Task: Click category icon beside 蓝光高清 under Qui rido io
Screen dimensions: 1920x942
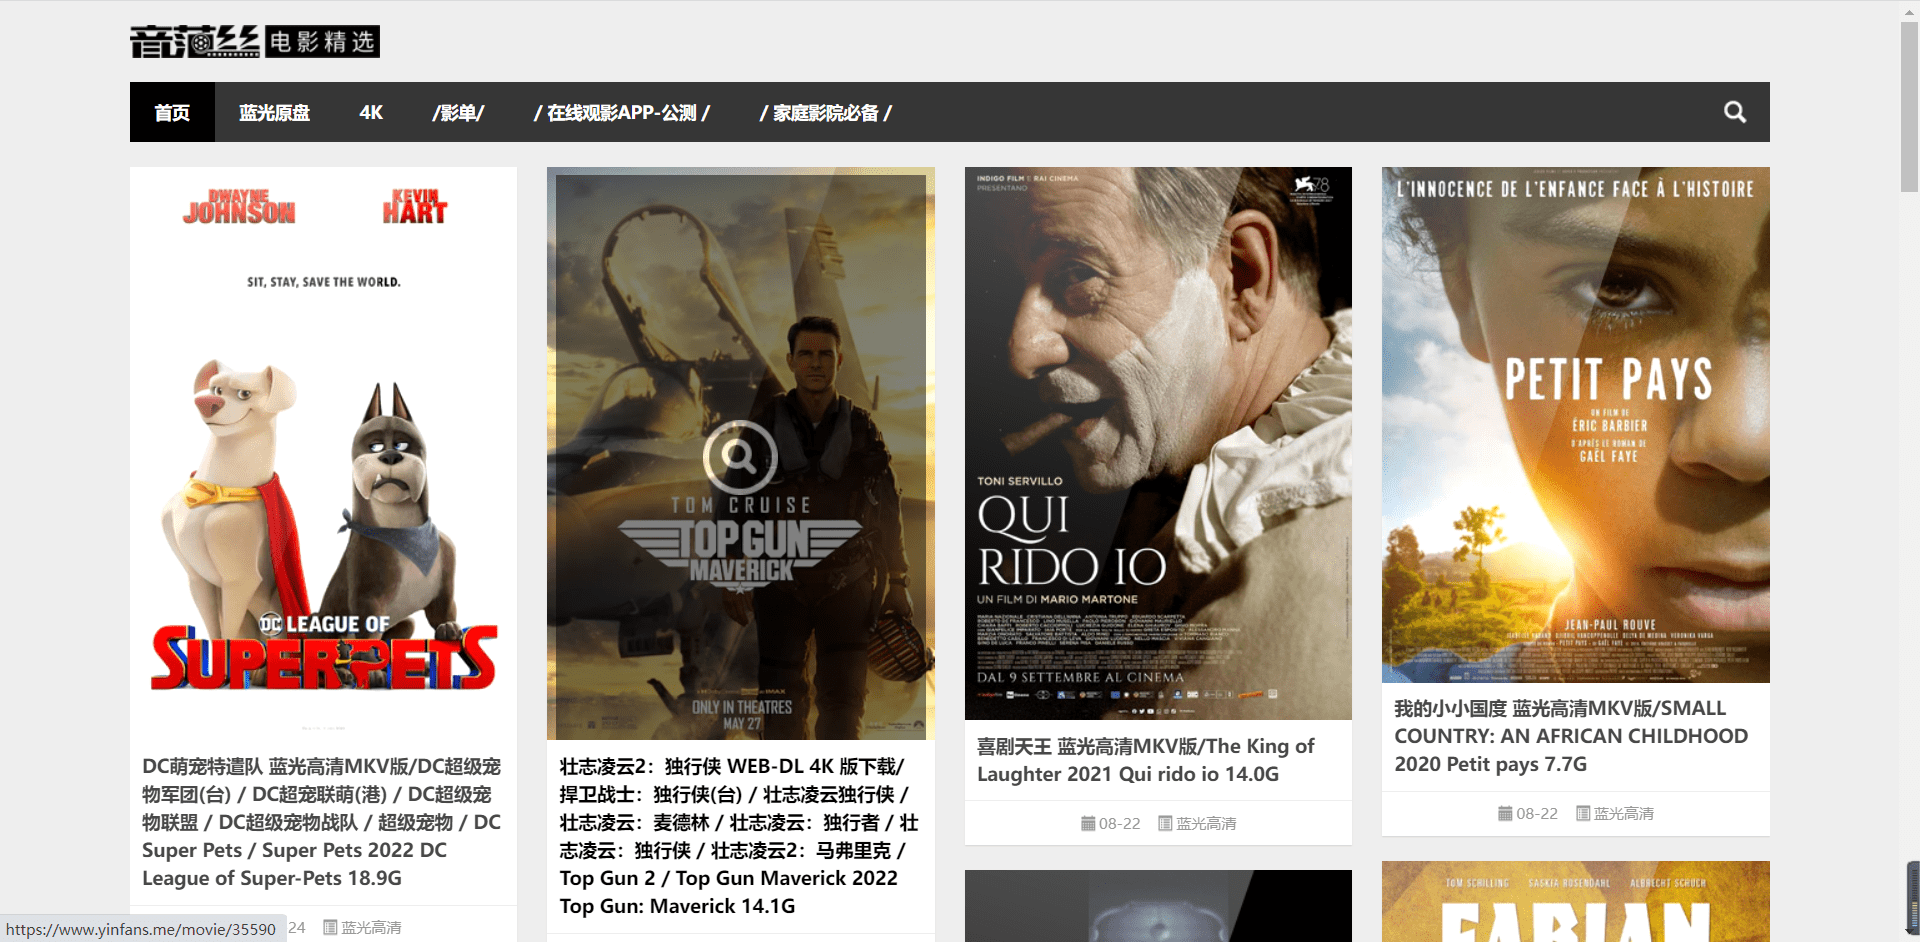Action: coord(1165,823)
